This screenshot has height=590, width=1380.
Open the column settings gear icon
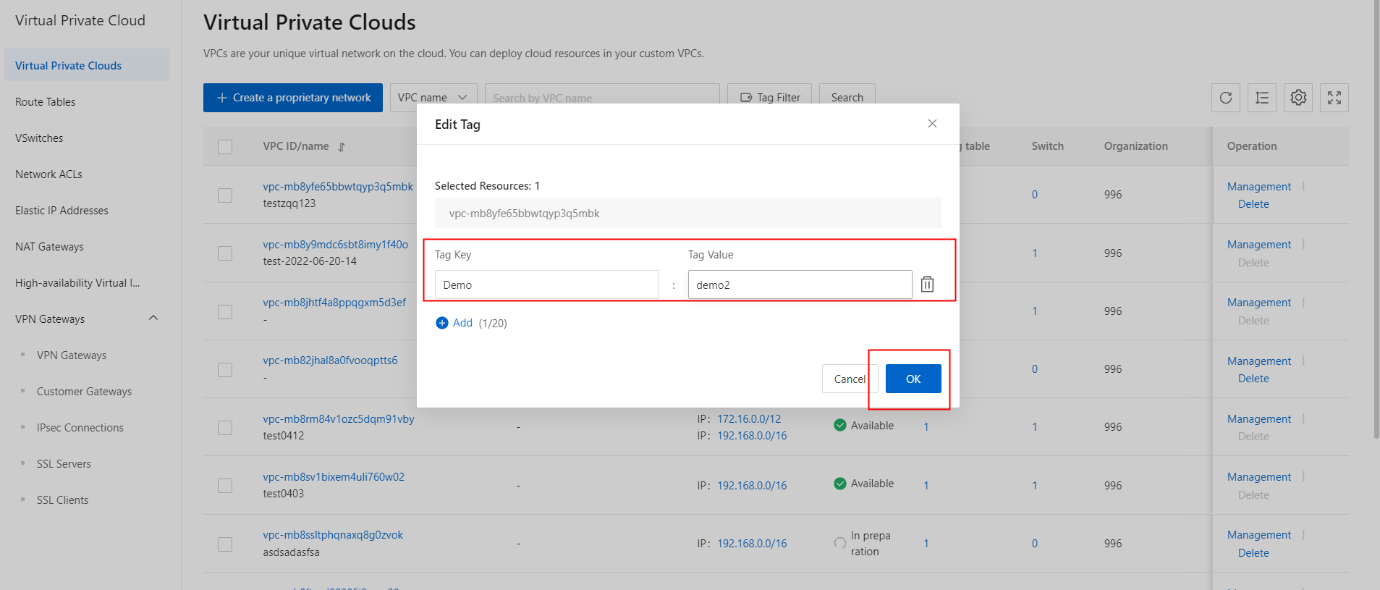[x=1298, y=97]
